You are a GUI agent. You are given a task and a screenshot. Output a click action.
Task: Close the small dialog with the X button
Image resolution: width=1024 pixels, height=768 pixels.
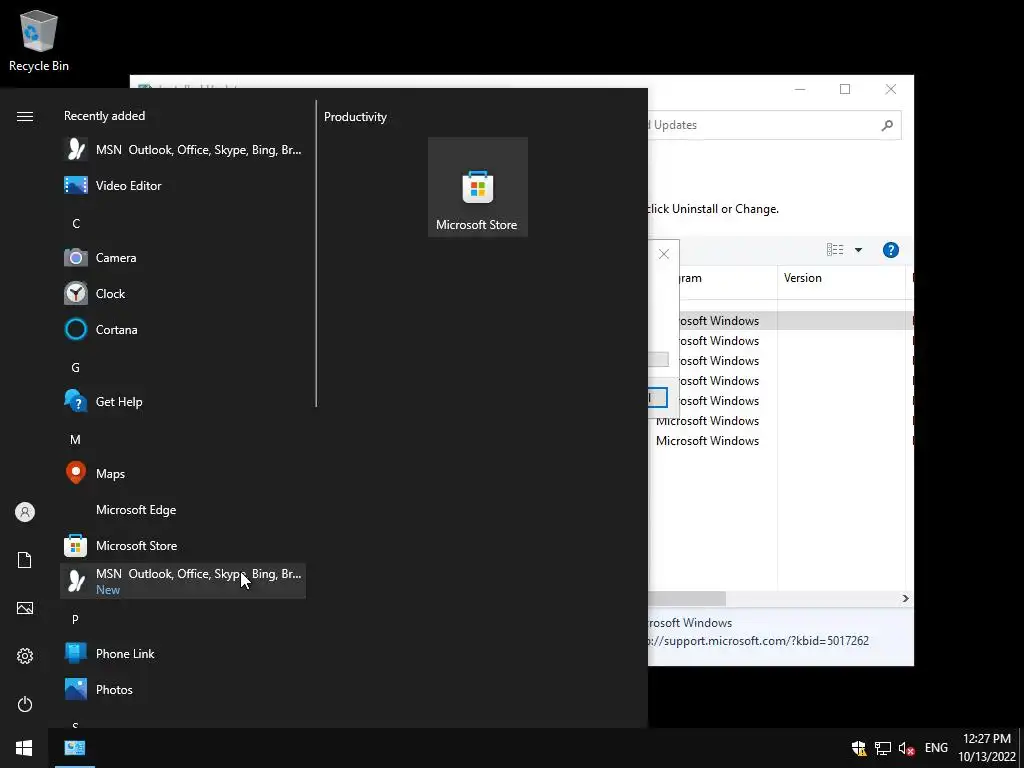664,254
